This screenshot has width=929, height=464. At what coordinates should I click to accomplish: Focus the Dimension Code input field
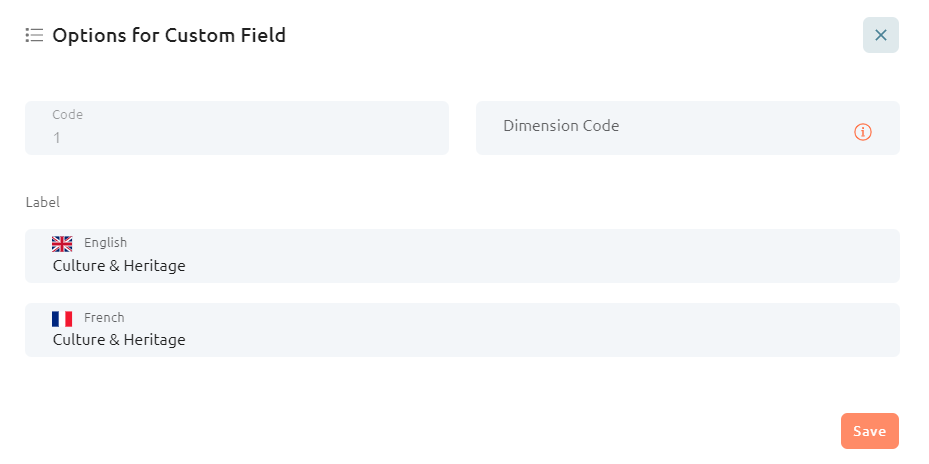[687, 128]
